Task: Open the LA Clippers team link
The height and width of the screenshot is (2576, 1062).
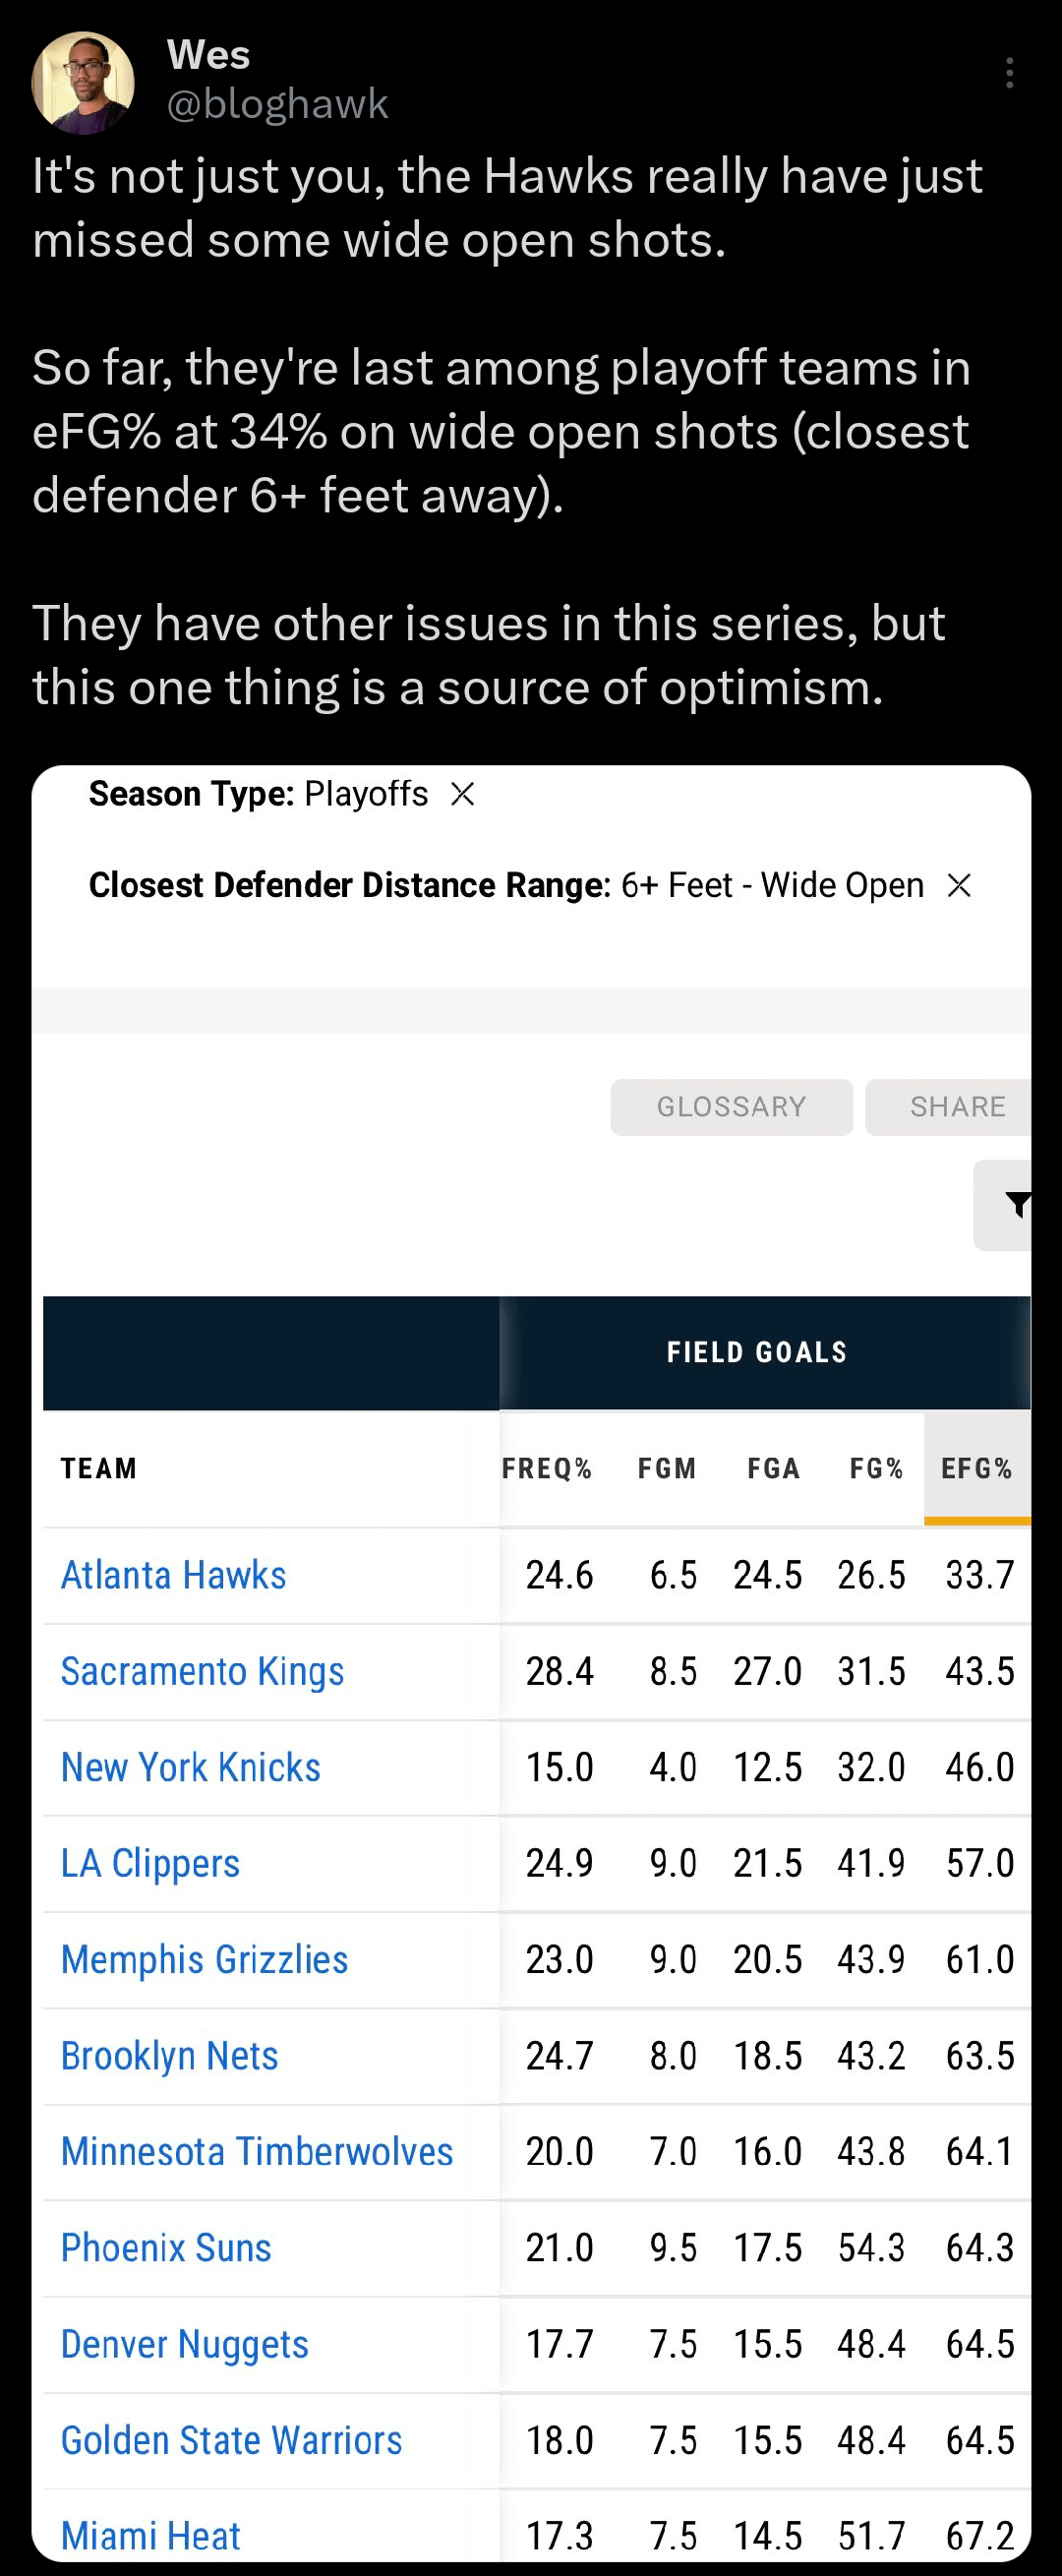Action: coord(151,1863)
